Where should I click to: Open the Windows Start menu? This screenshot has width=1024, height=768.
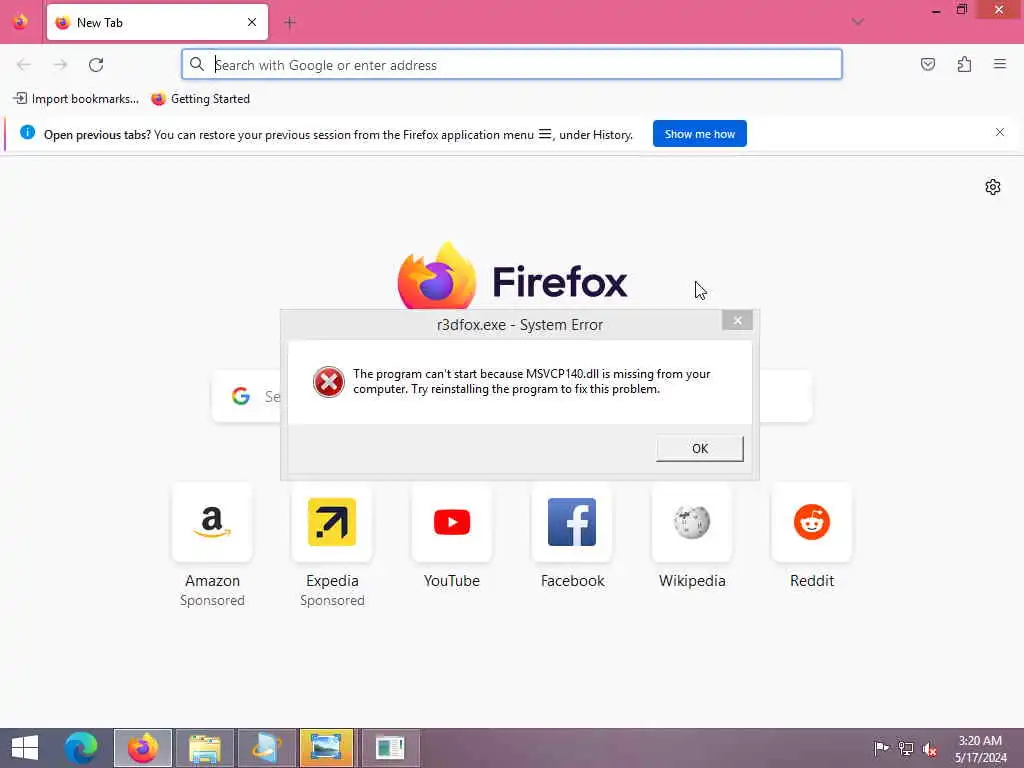tap(25, 748)
